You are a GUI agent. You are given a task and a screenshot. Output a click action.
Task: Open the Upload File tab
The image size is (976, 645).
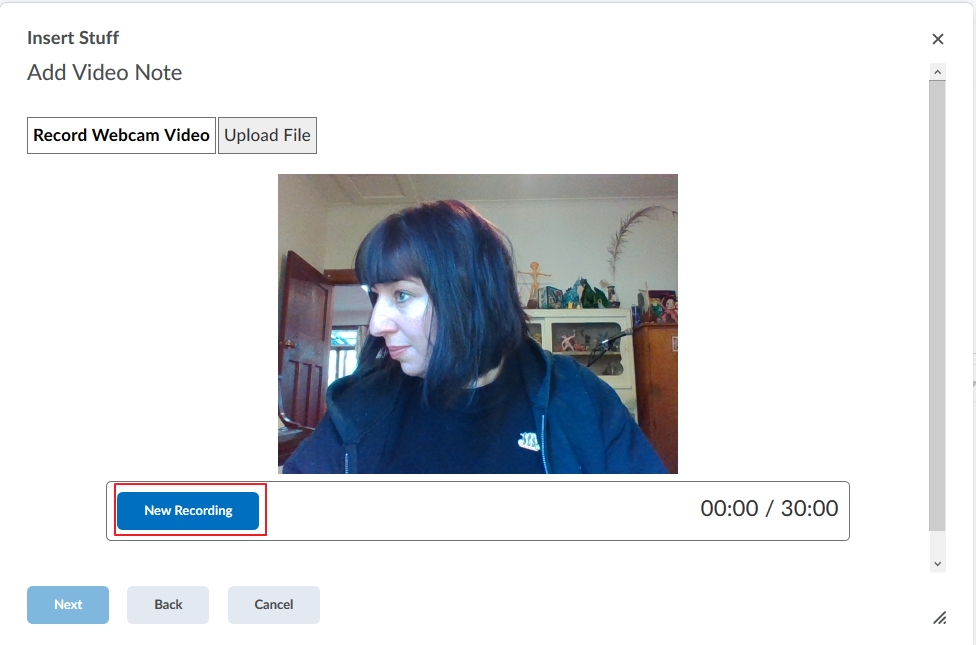[x=268, y=136]
